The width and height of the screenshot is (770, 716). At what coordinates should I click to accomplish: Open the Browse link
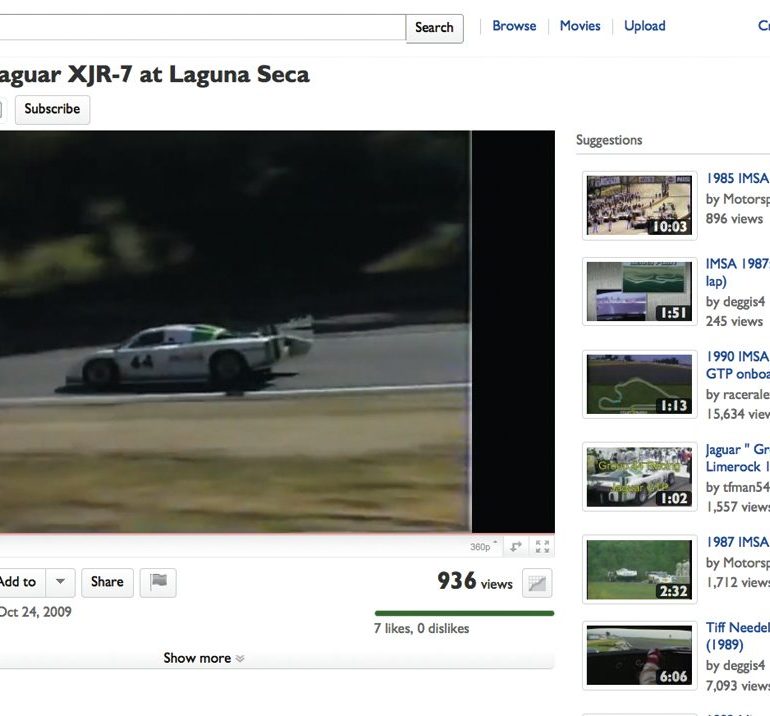click(514, 26)
